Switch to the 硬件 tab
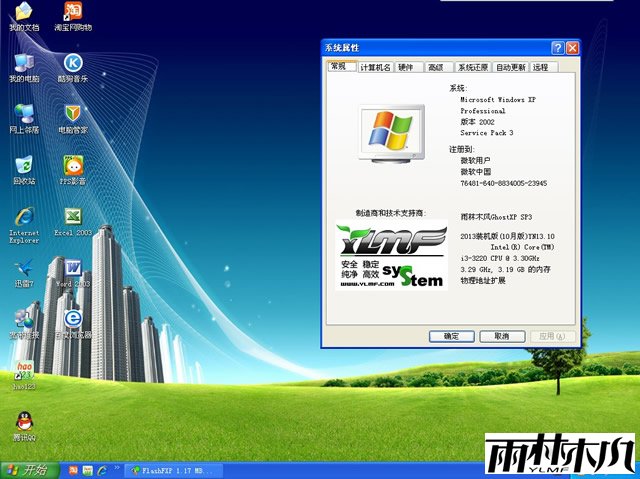This screenshot has height=479, width=640. (x=406, y=67)
